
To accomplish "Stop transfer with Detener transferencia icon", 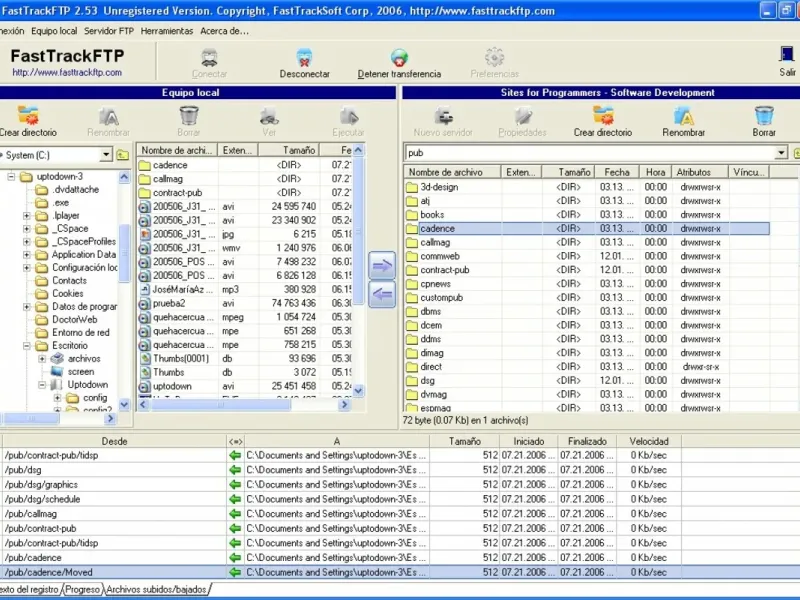I will coord(399,57).
